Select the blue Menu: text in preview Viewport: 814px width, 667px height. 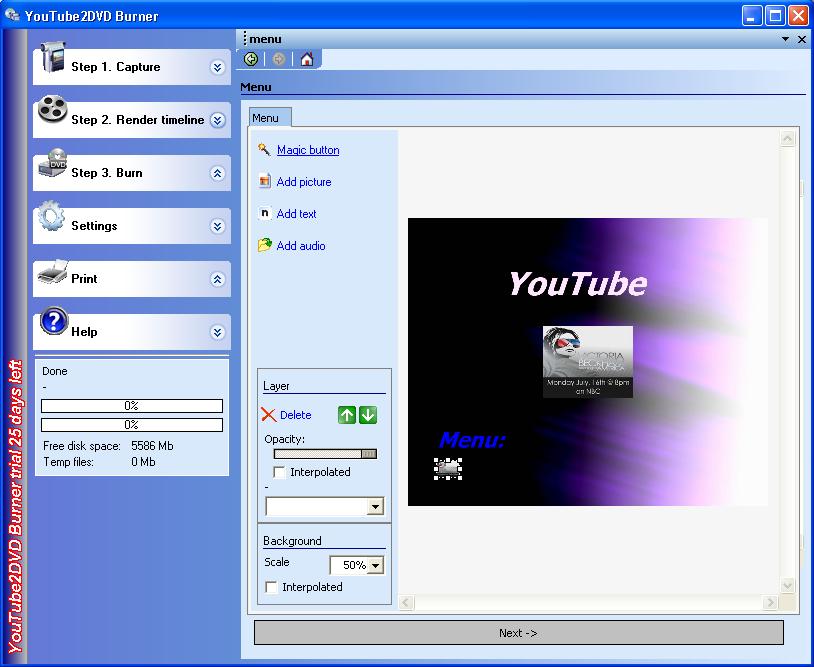[x=472, y=440]
